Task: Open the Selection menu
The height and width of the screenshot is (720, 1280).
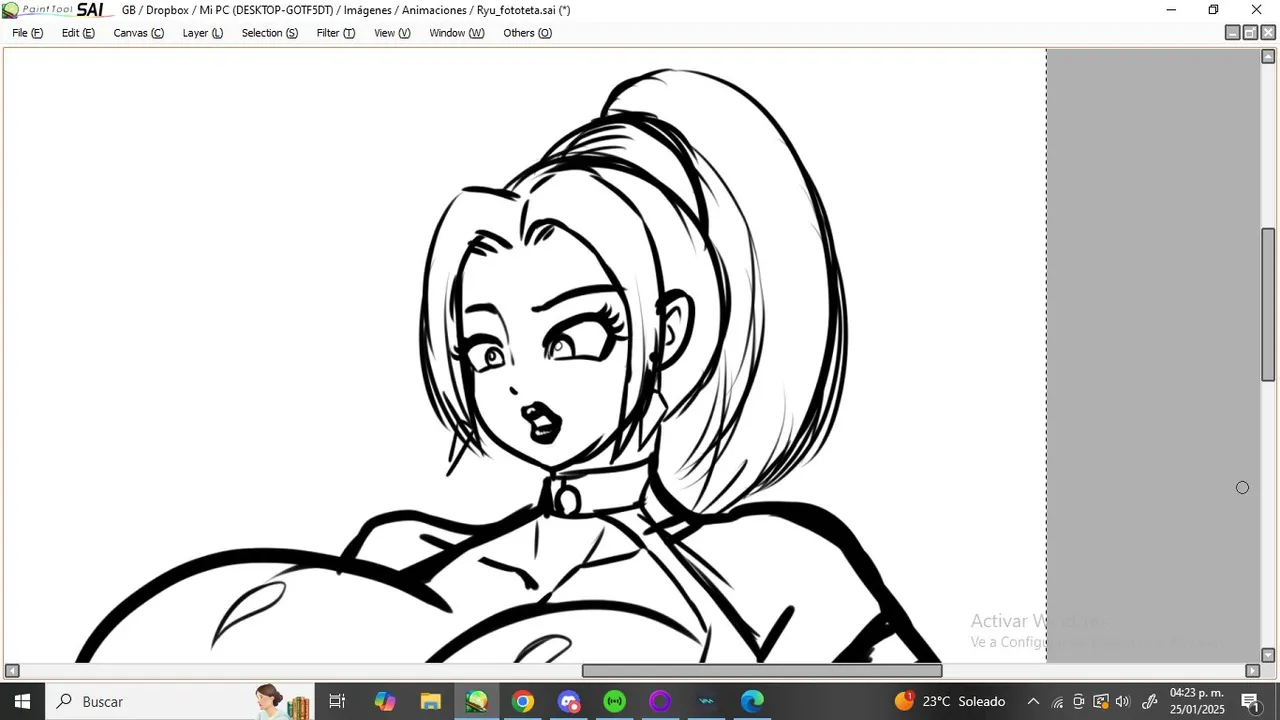Action: coord(269,33)
